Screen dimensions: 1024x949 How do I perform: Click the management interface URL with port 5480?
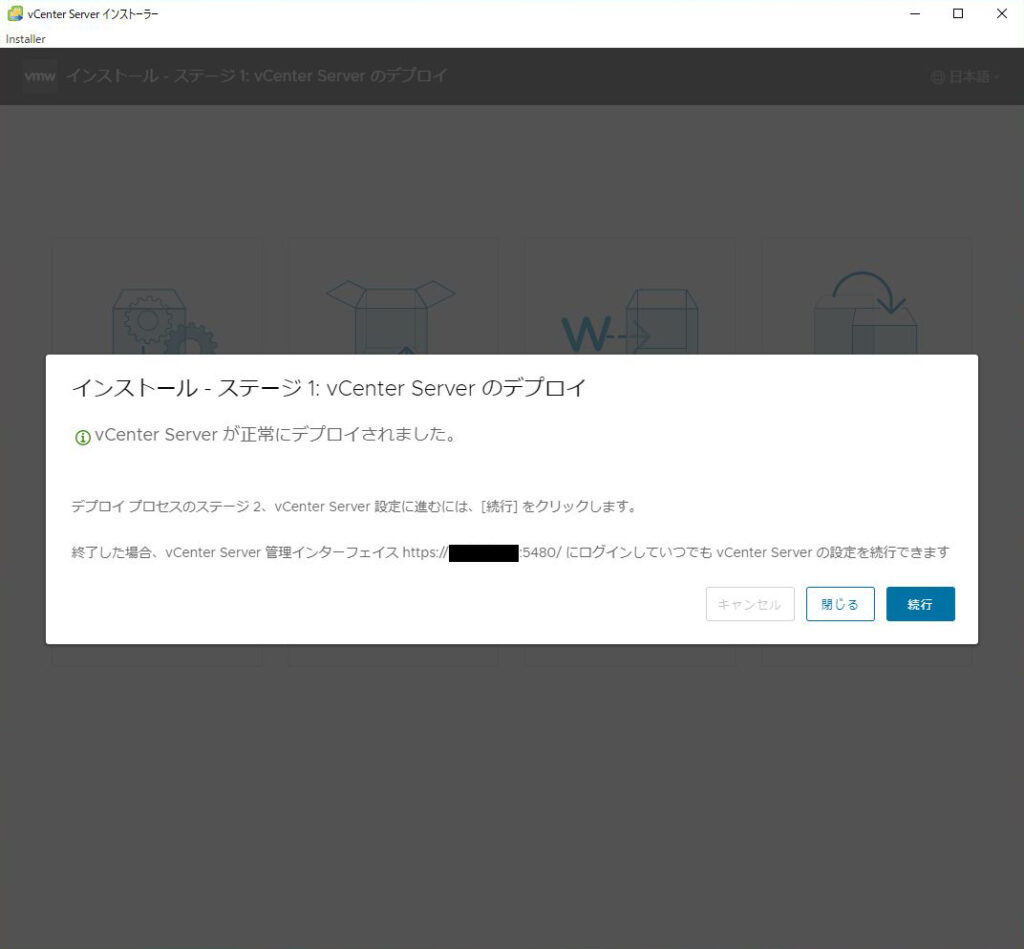(482, 553)
